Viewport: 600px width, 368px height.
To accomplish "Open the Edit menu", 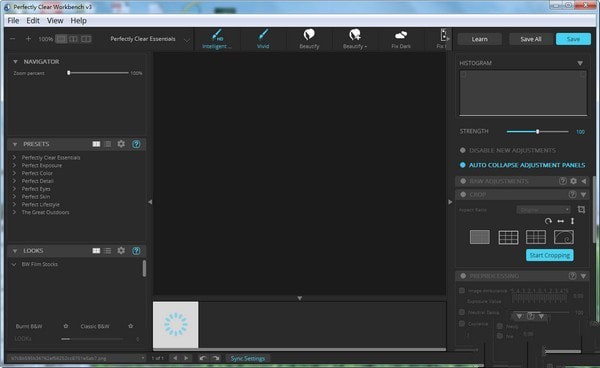I will [33, 21].
